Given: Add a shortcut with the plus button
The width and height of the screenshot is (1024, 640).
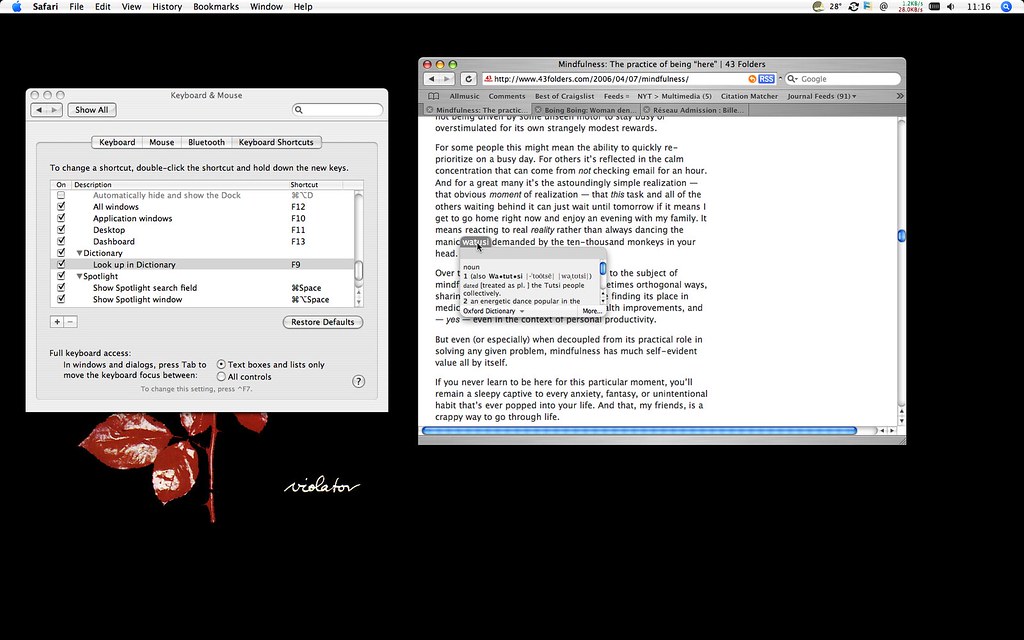Looking at the screenshot, I should pyautogui.click(x=57, y=322).
